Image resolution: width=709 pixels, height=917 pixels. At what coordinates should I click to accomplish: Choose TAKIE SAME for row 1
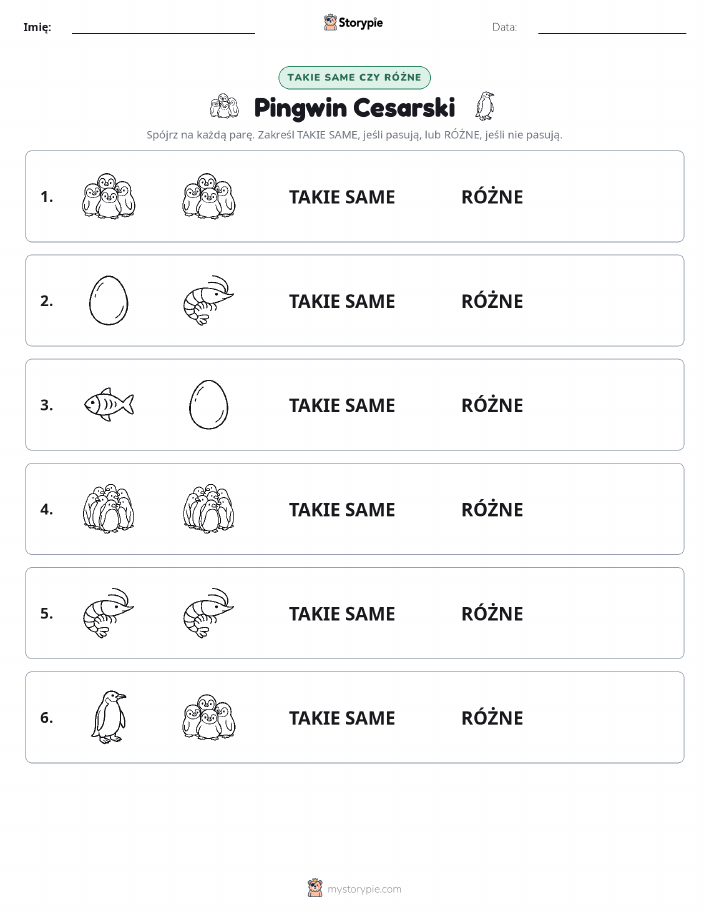[x=342, y=197]
